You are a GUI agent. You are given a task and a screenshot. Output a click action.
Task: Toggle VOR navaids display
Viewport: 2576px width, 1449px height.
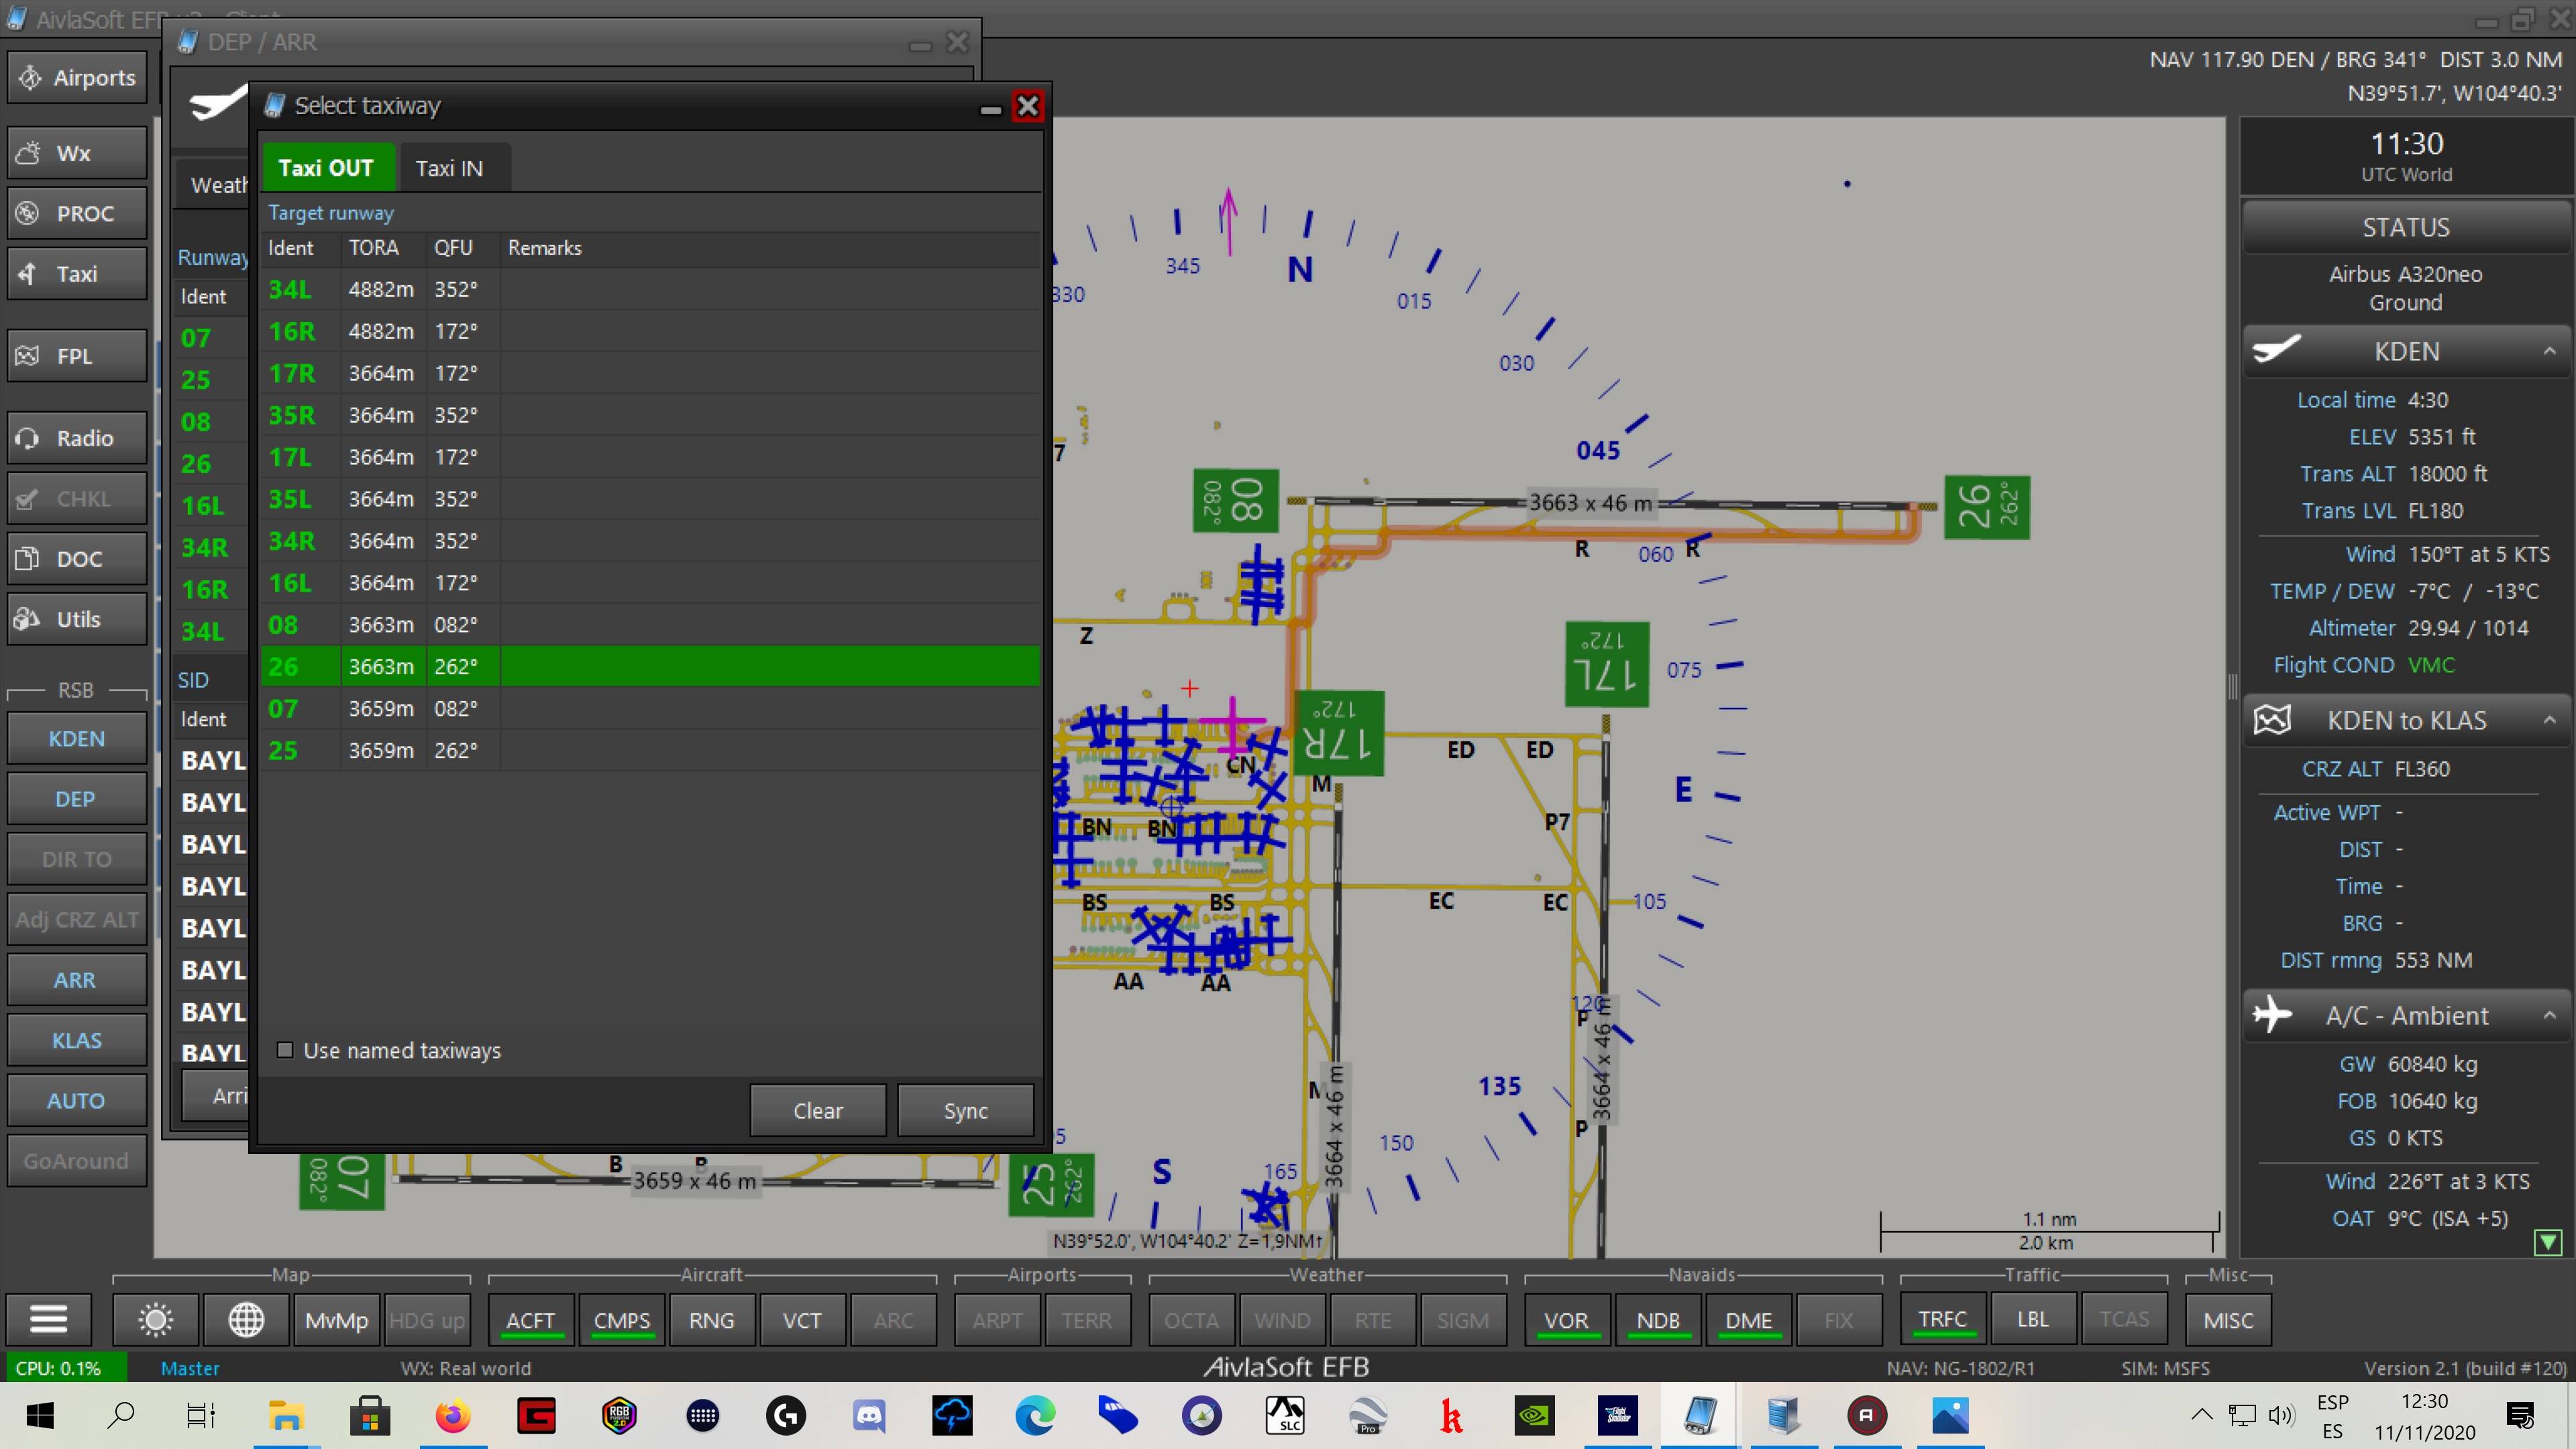(1566, 1320)
